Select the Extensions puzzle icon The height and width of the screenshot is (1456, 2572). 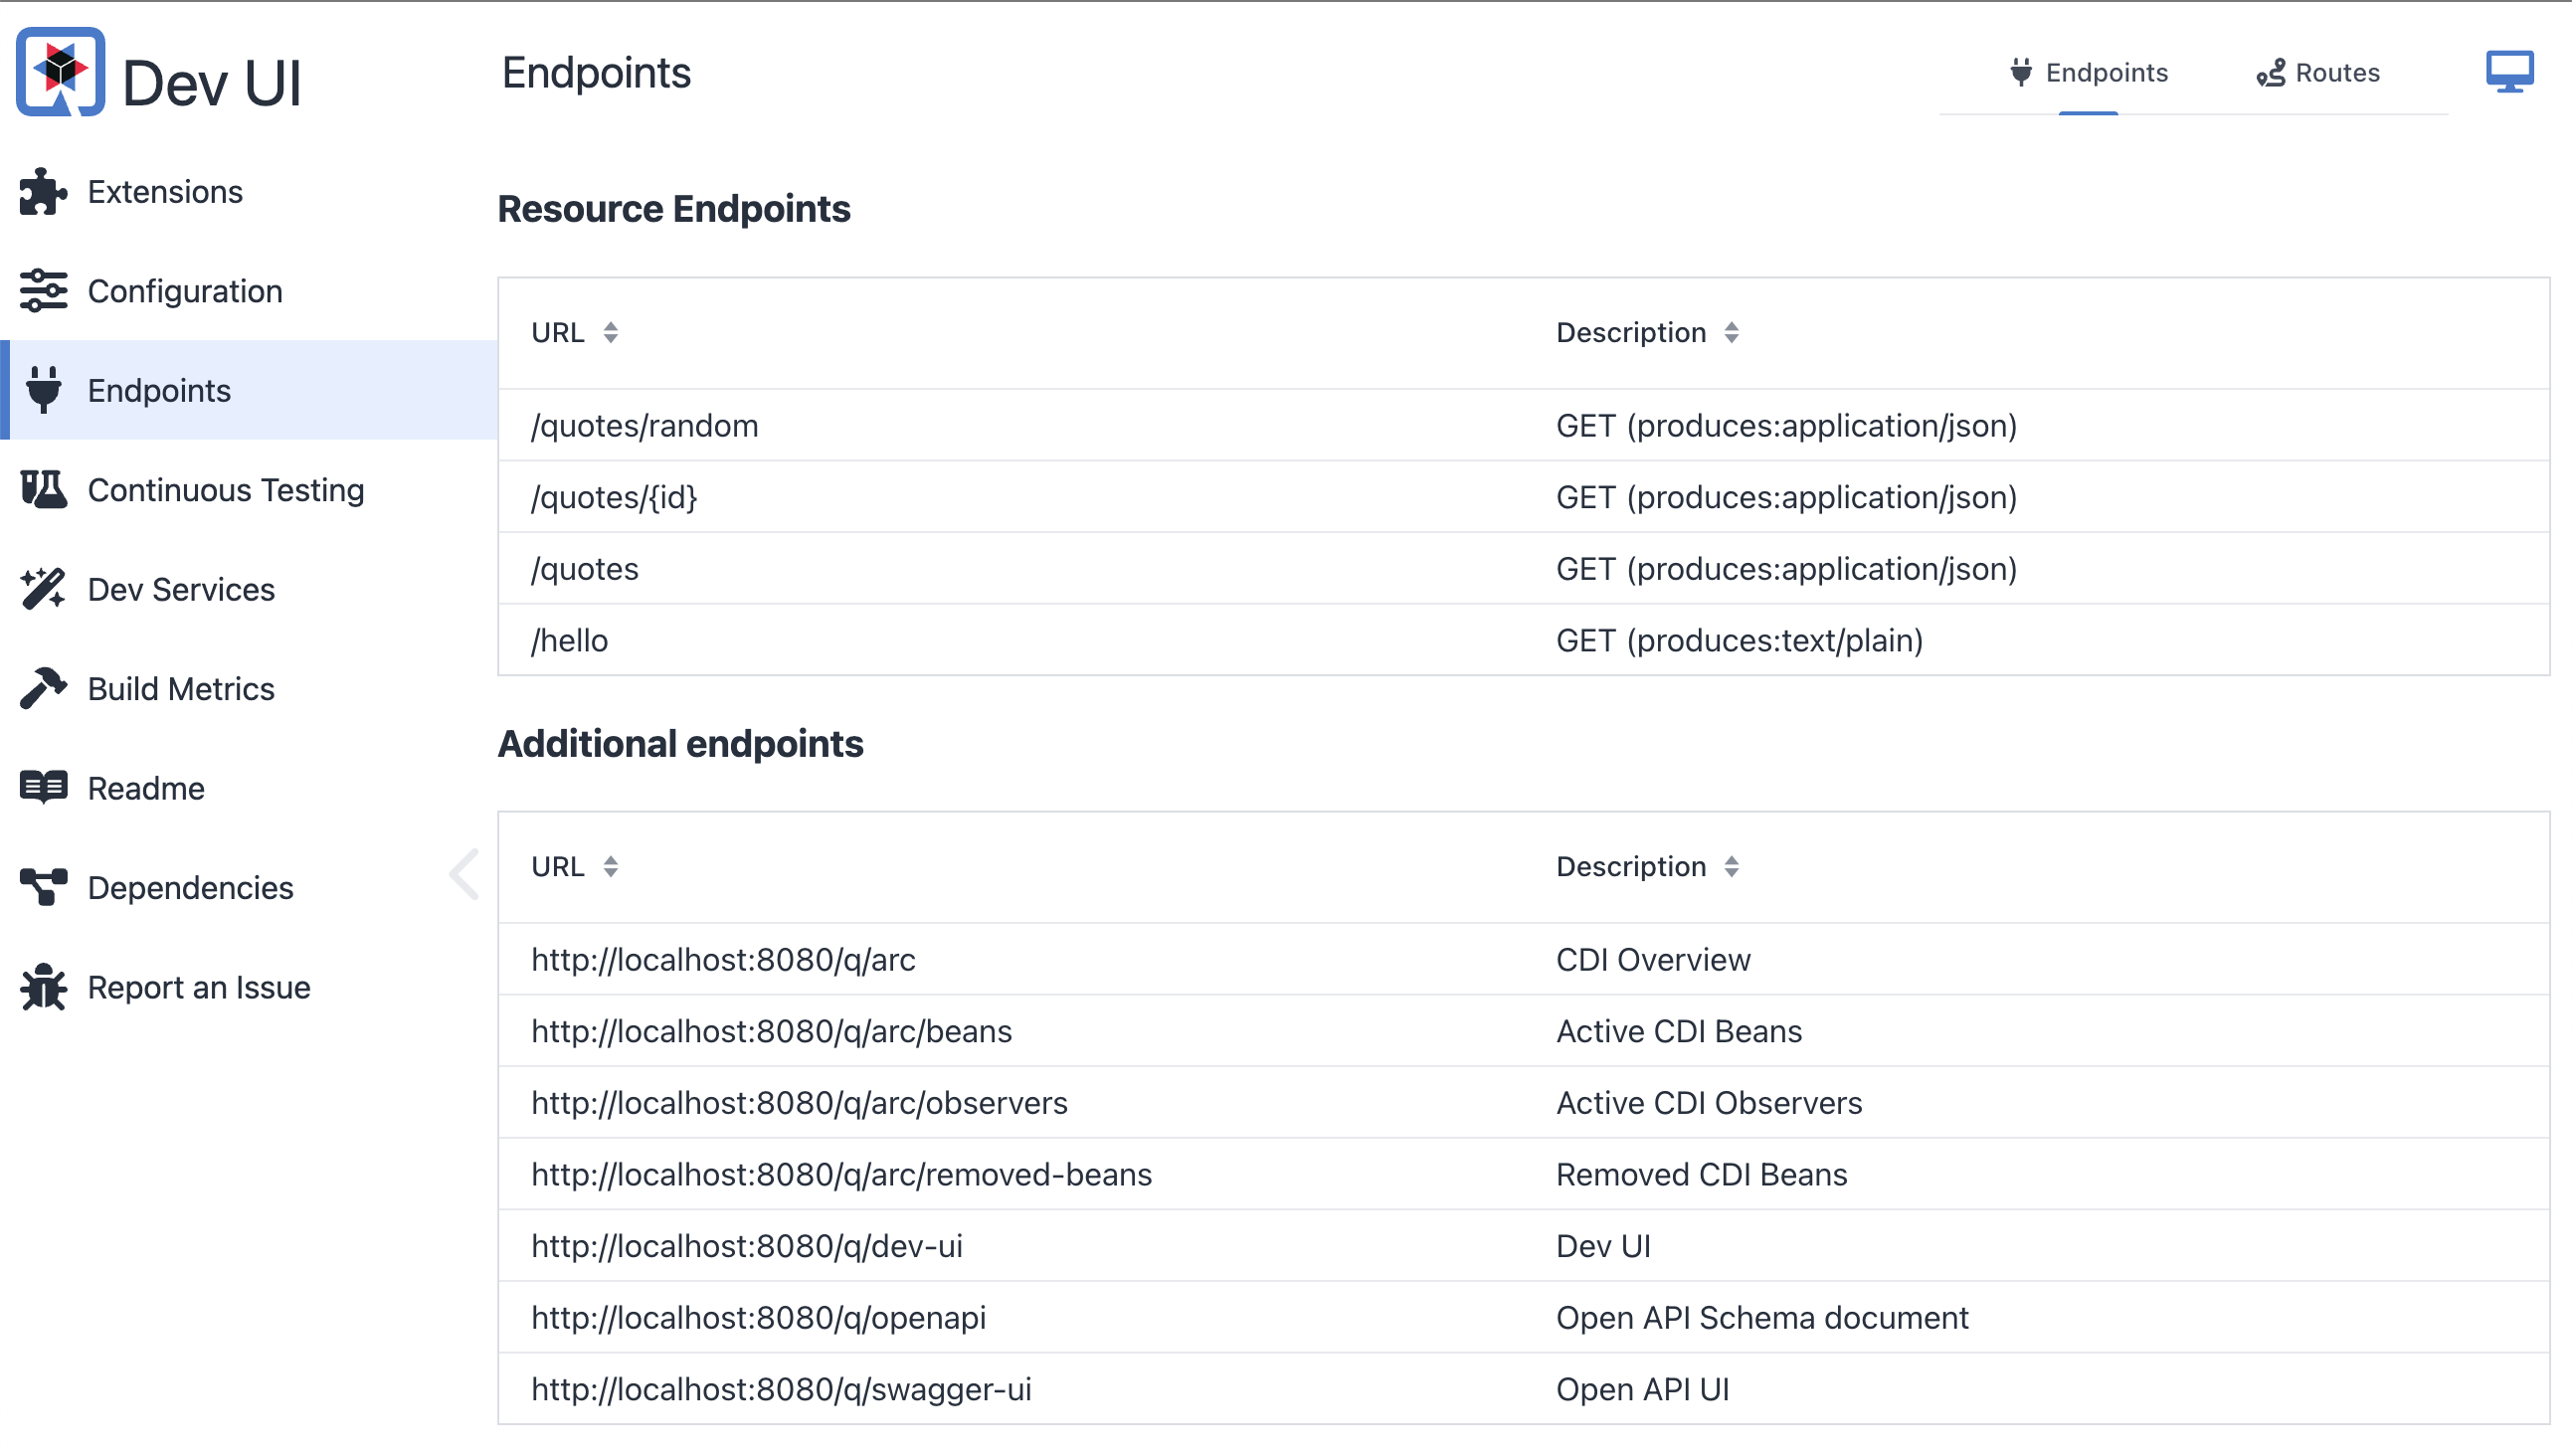click(40, 191)
